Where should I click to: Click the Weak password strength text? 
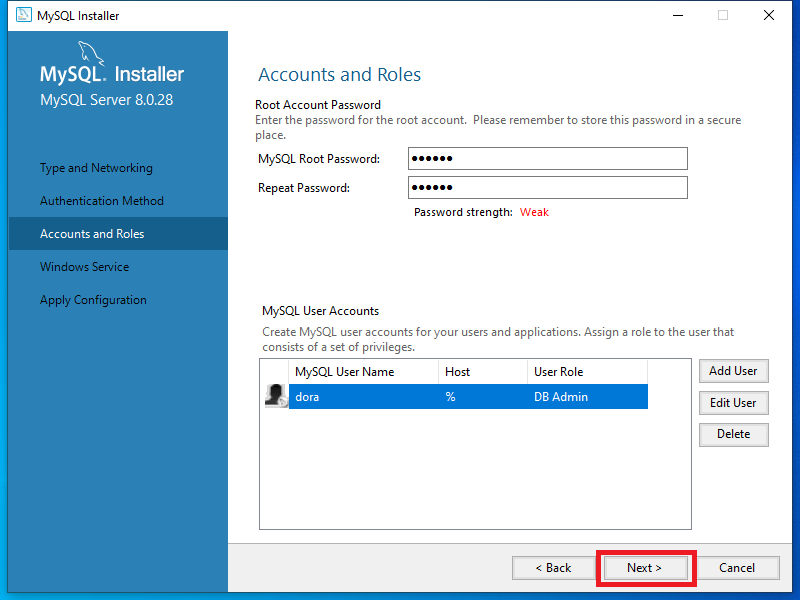pyautogui.click(x=534, y=212)
